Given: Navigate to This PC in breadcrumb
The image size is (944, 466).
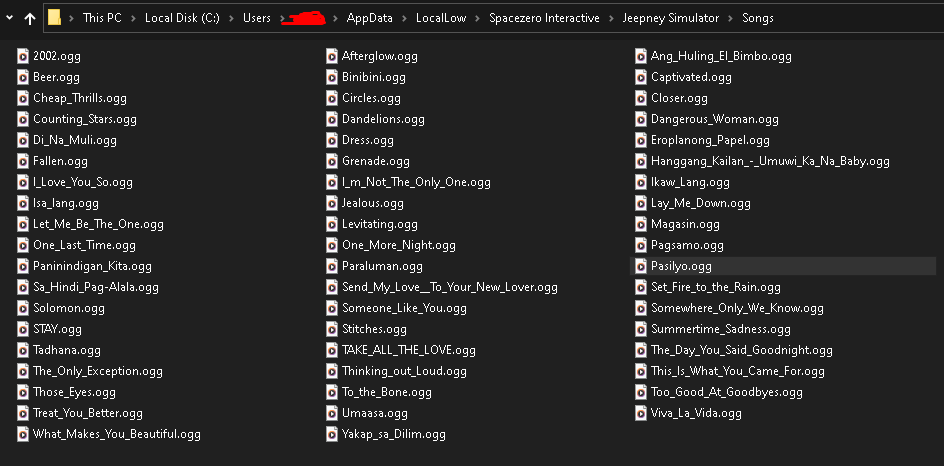Looking at the screenshot, I should tap(102, 18).
